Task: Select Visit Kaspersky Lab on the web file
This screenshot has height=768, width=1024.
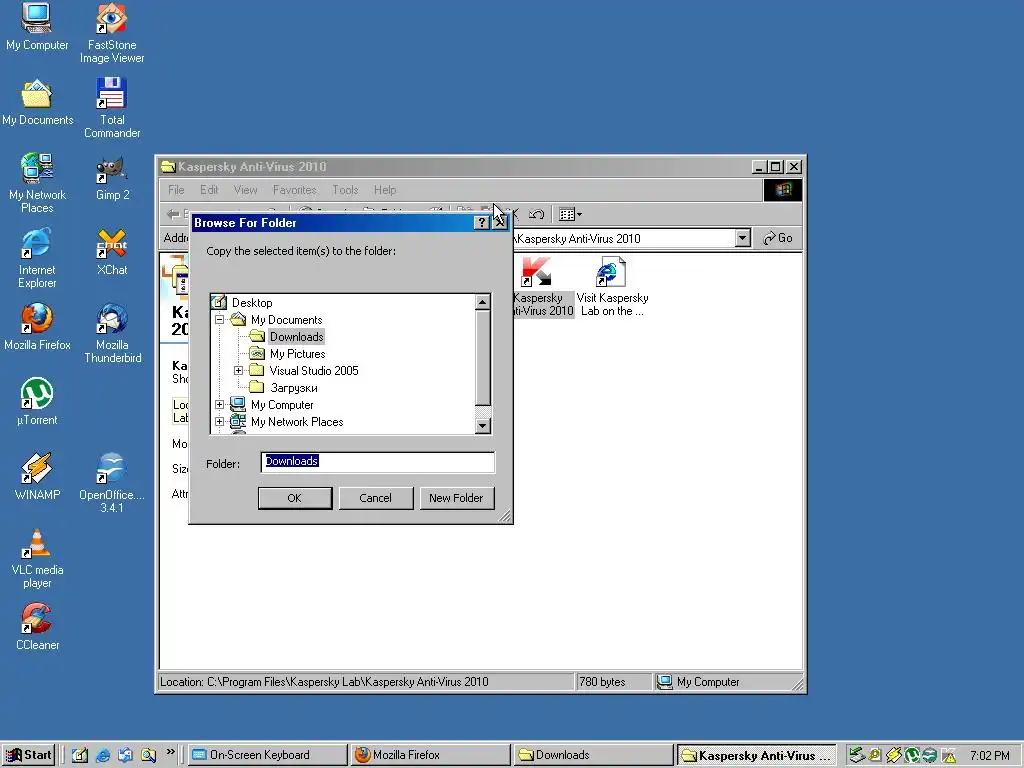Action: pyautogui.click(x=612, y=287)
